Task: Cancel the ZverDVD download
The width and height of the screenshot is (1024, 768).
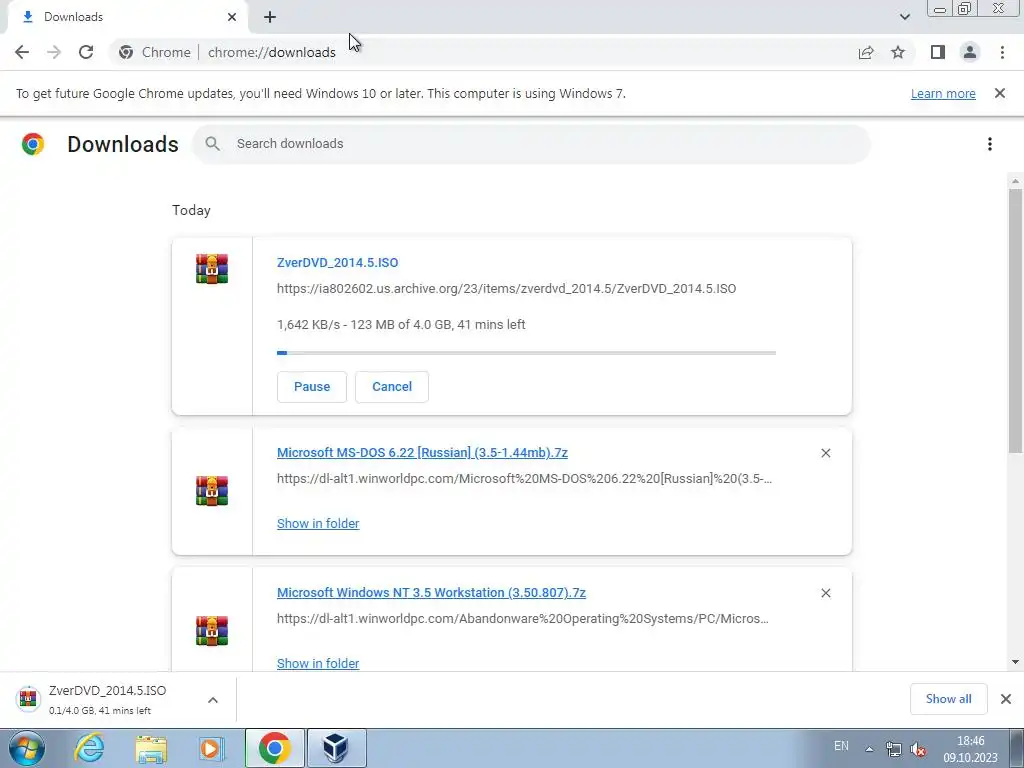Action: point(392,387)
